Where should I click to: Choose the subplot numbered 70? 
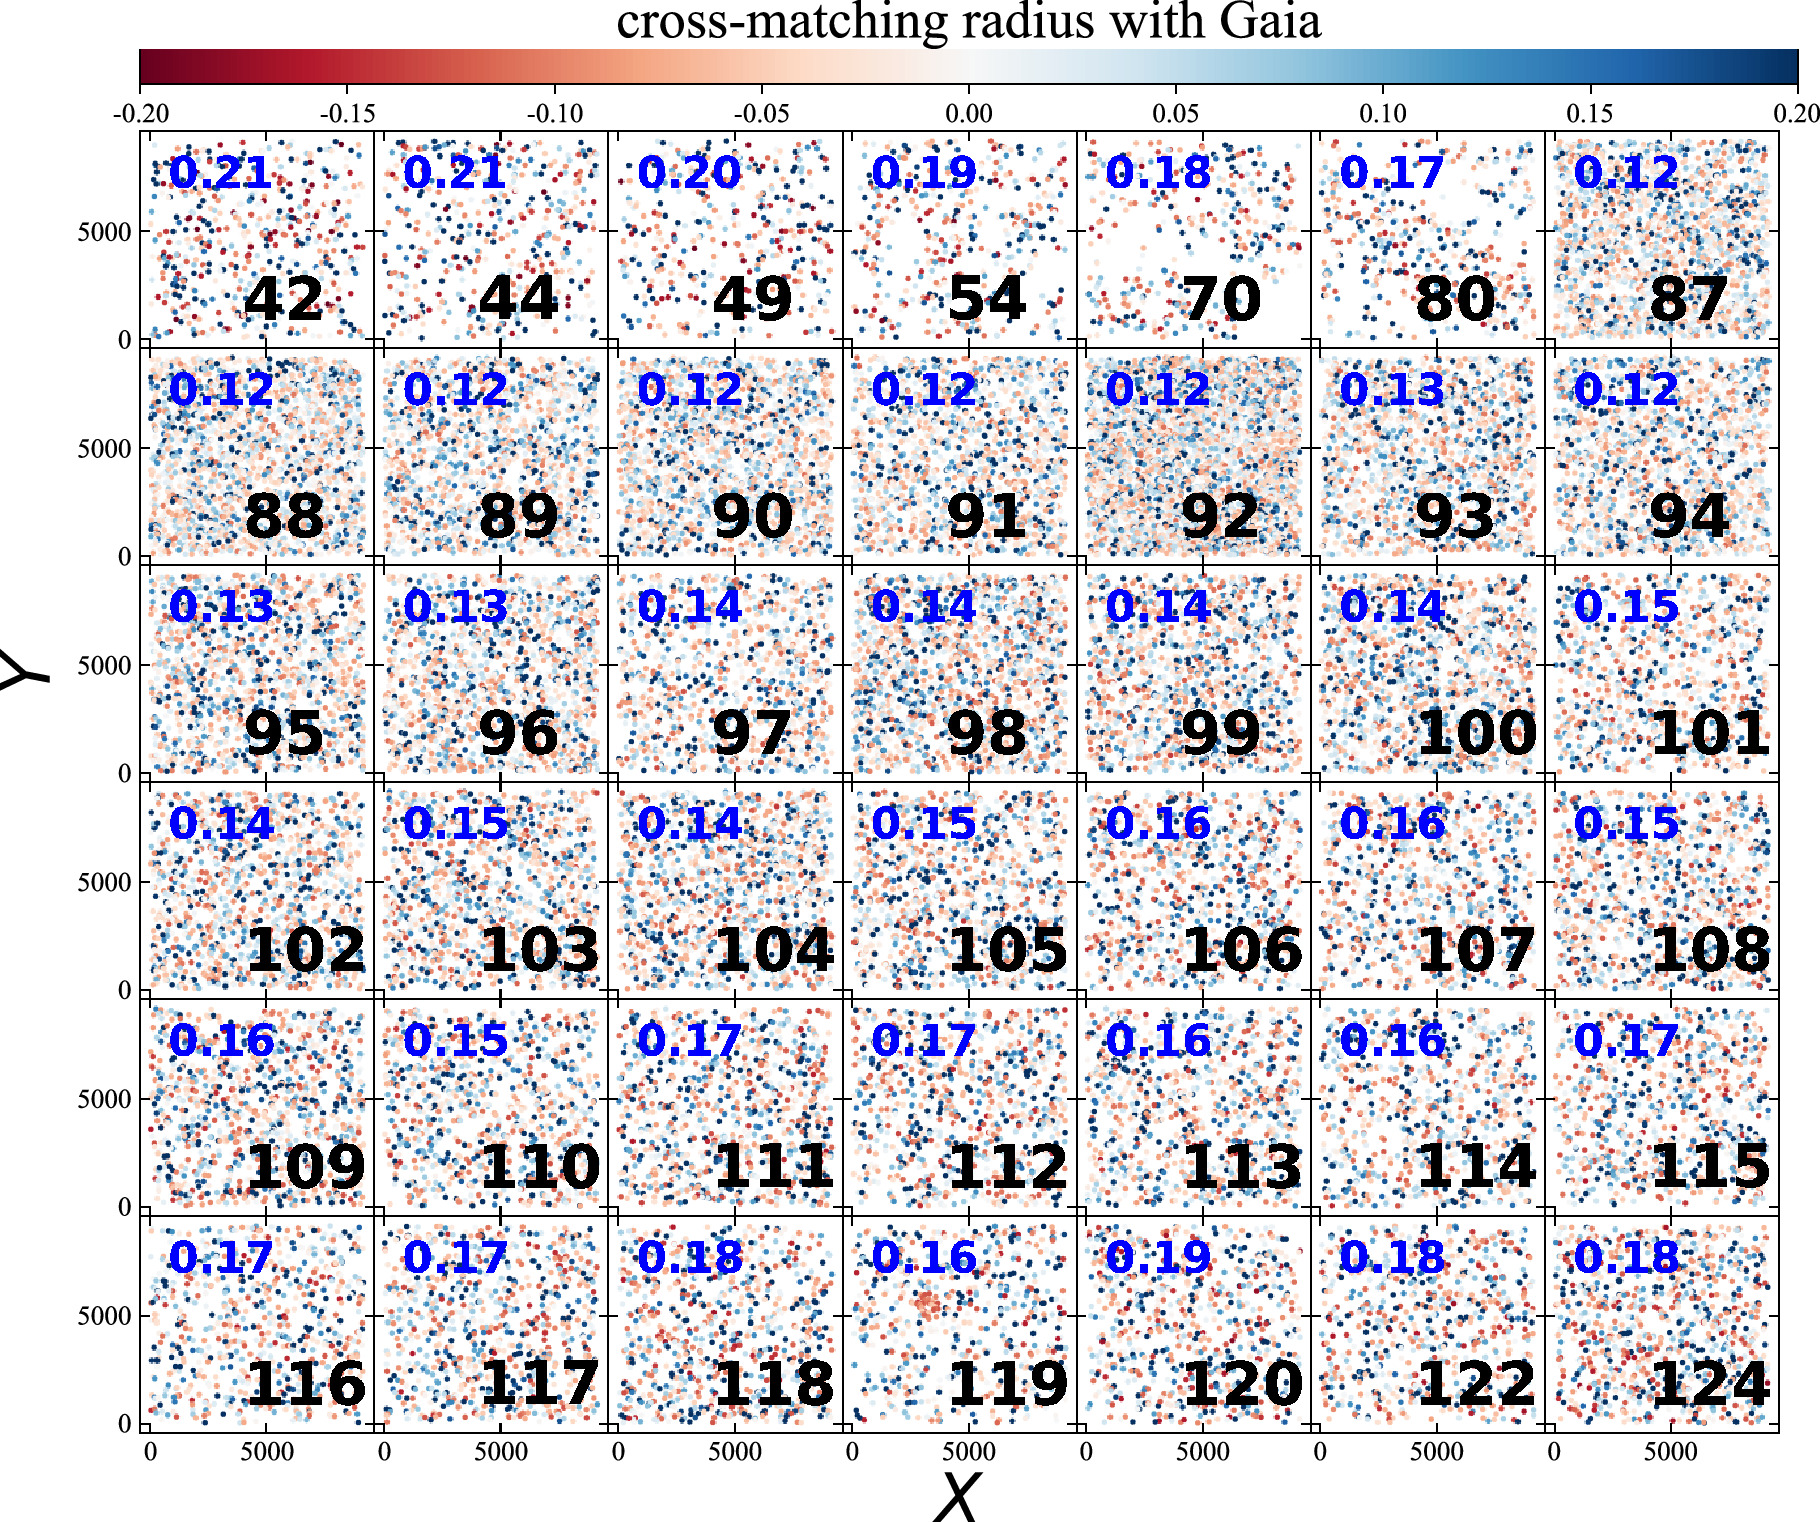click(x=1193, y=239)
